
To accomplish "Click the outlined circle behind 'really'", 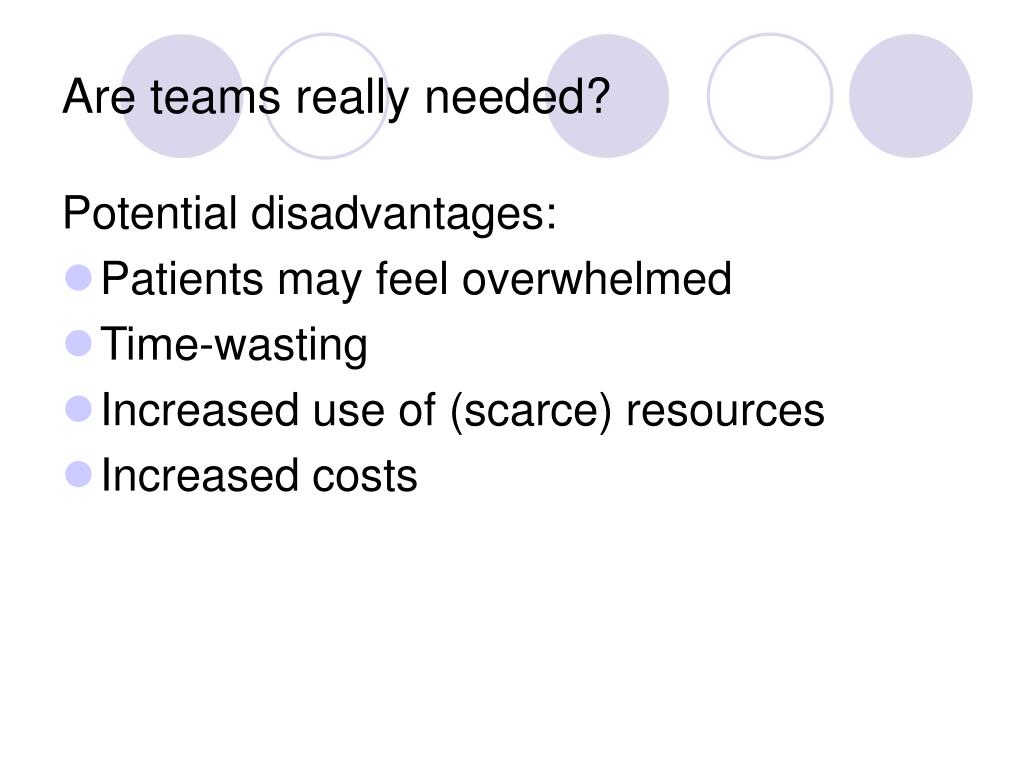I will click(x=326, y=96).
